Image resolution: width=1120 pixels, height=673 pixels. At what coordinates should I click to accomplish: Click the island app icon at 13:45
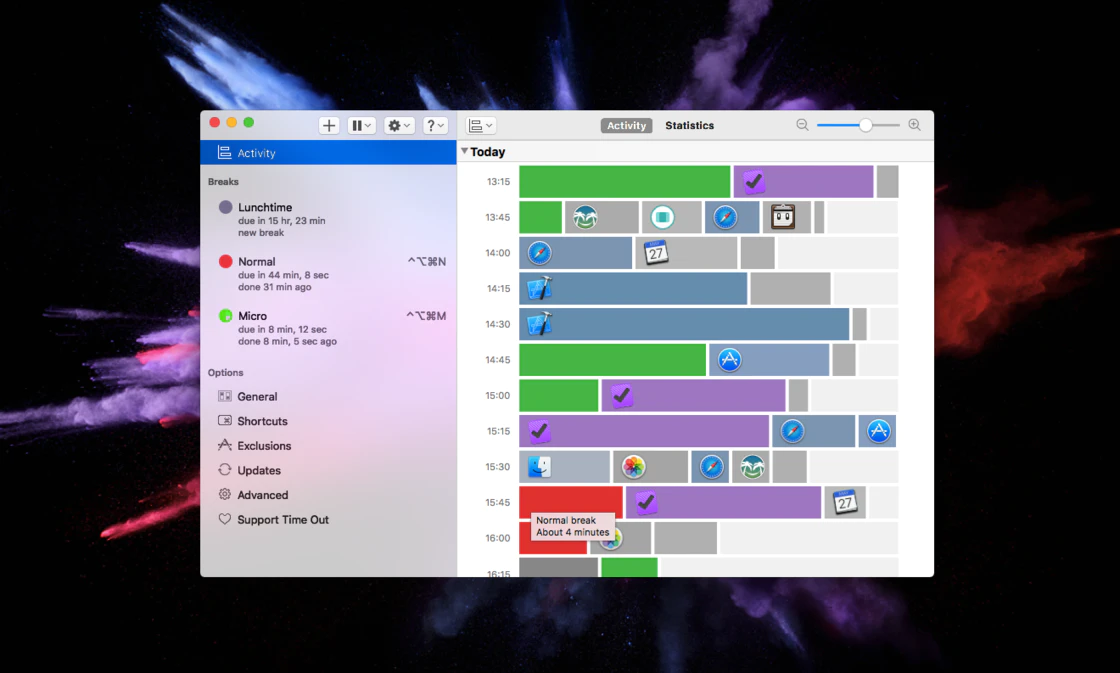[x=585, y=217]
